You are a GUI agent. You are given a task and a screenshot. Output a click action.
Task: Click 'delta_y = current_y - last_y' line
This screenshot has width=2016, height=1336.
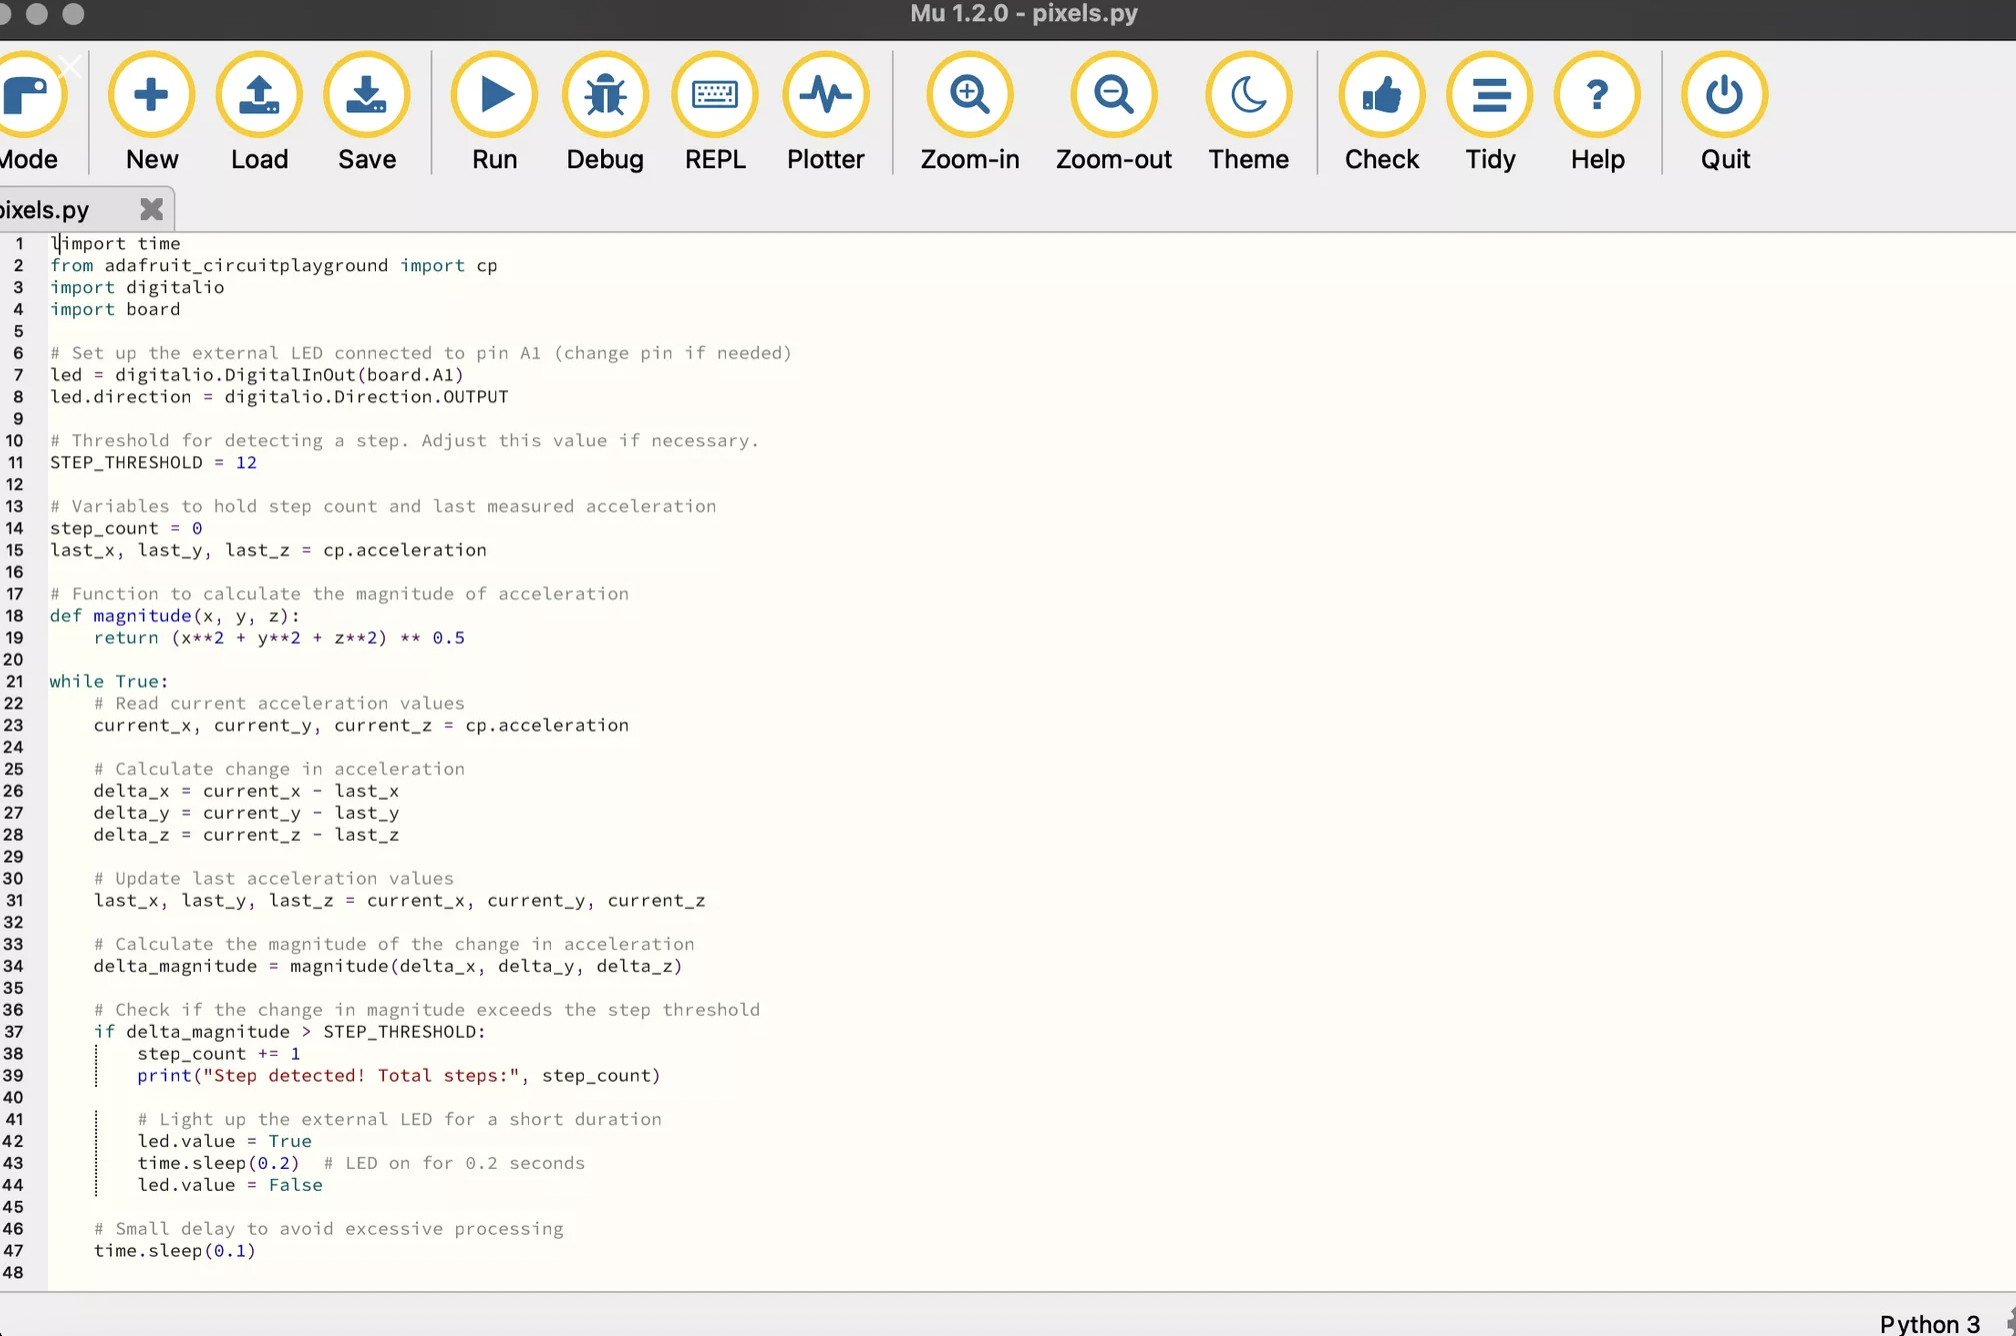click(x=246, y=813)
